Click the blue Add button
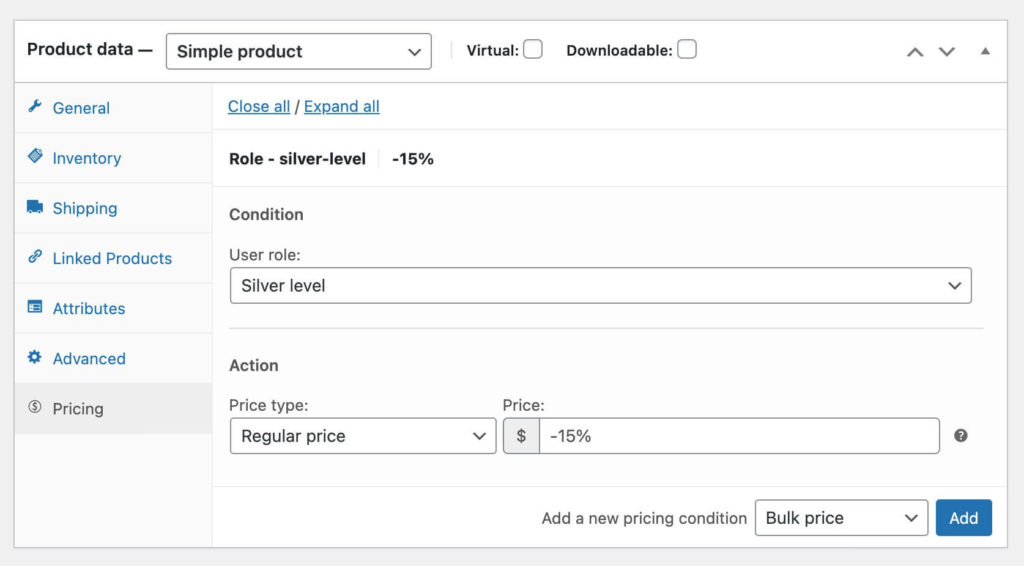Image resolution: width=1024 pixels, height=566 pixels. [963, 518]
